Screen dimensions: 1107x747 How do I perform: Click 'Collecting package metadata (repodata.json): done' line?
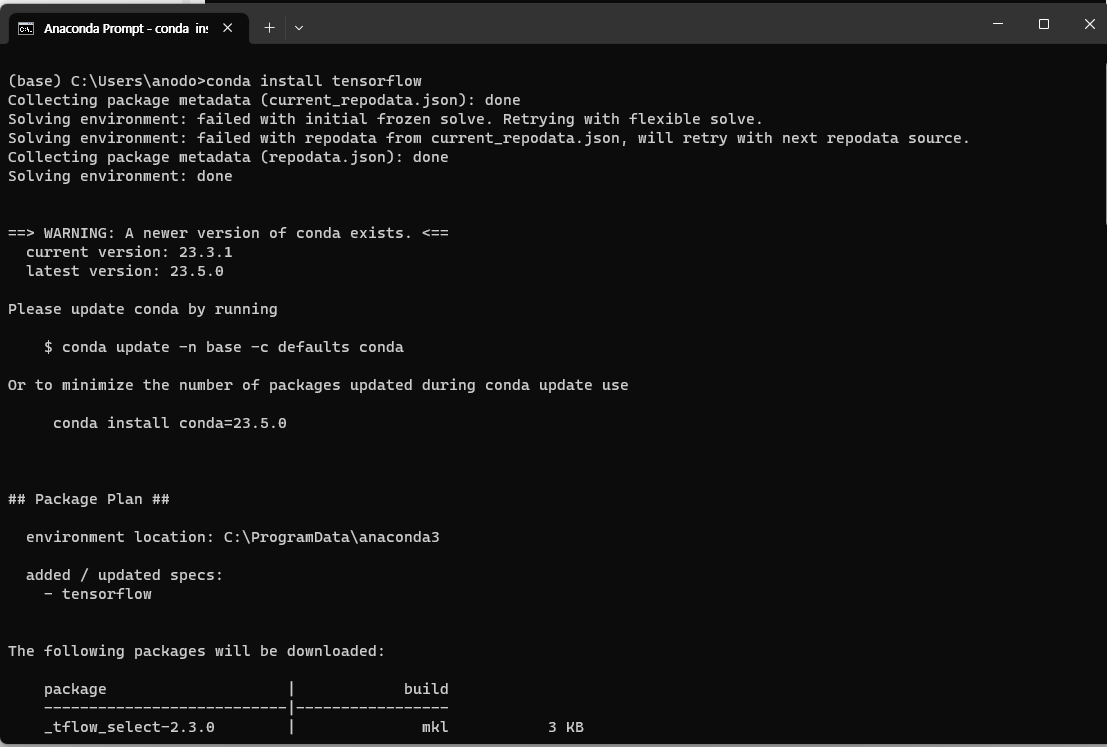(x=228, y=157)
